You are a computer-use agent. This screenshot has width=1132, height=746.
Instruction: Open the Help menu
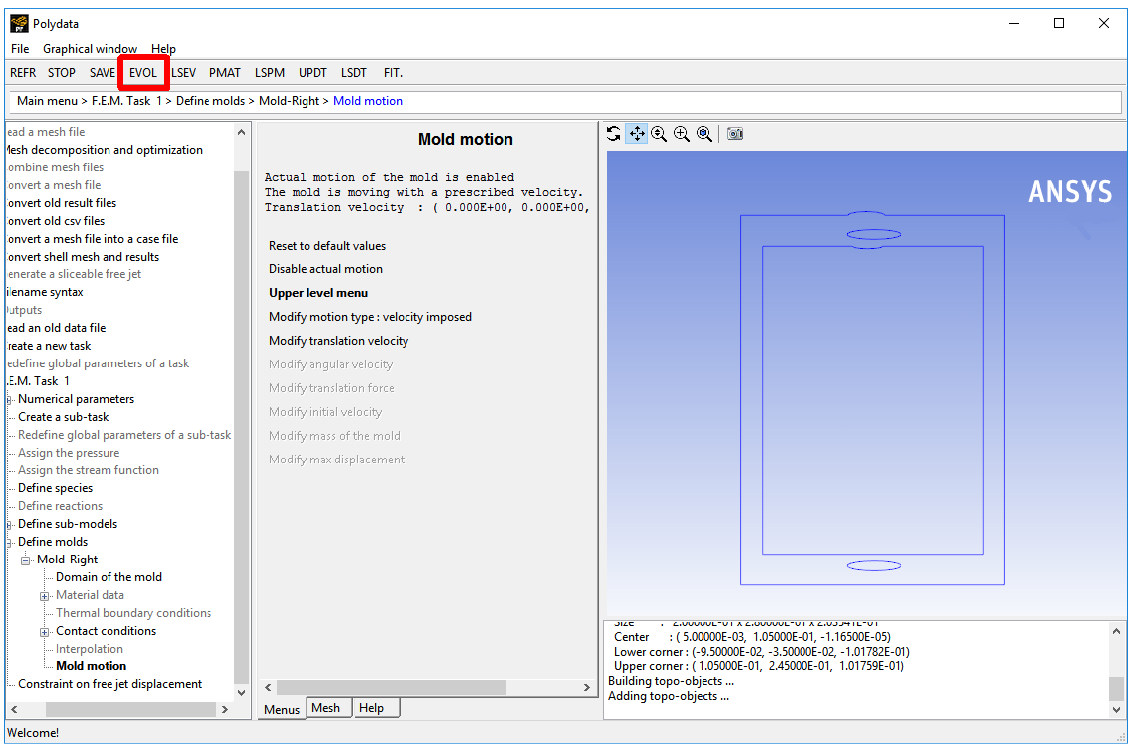pyautogui.click(x=163, y=48)
